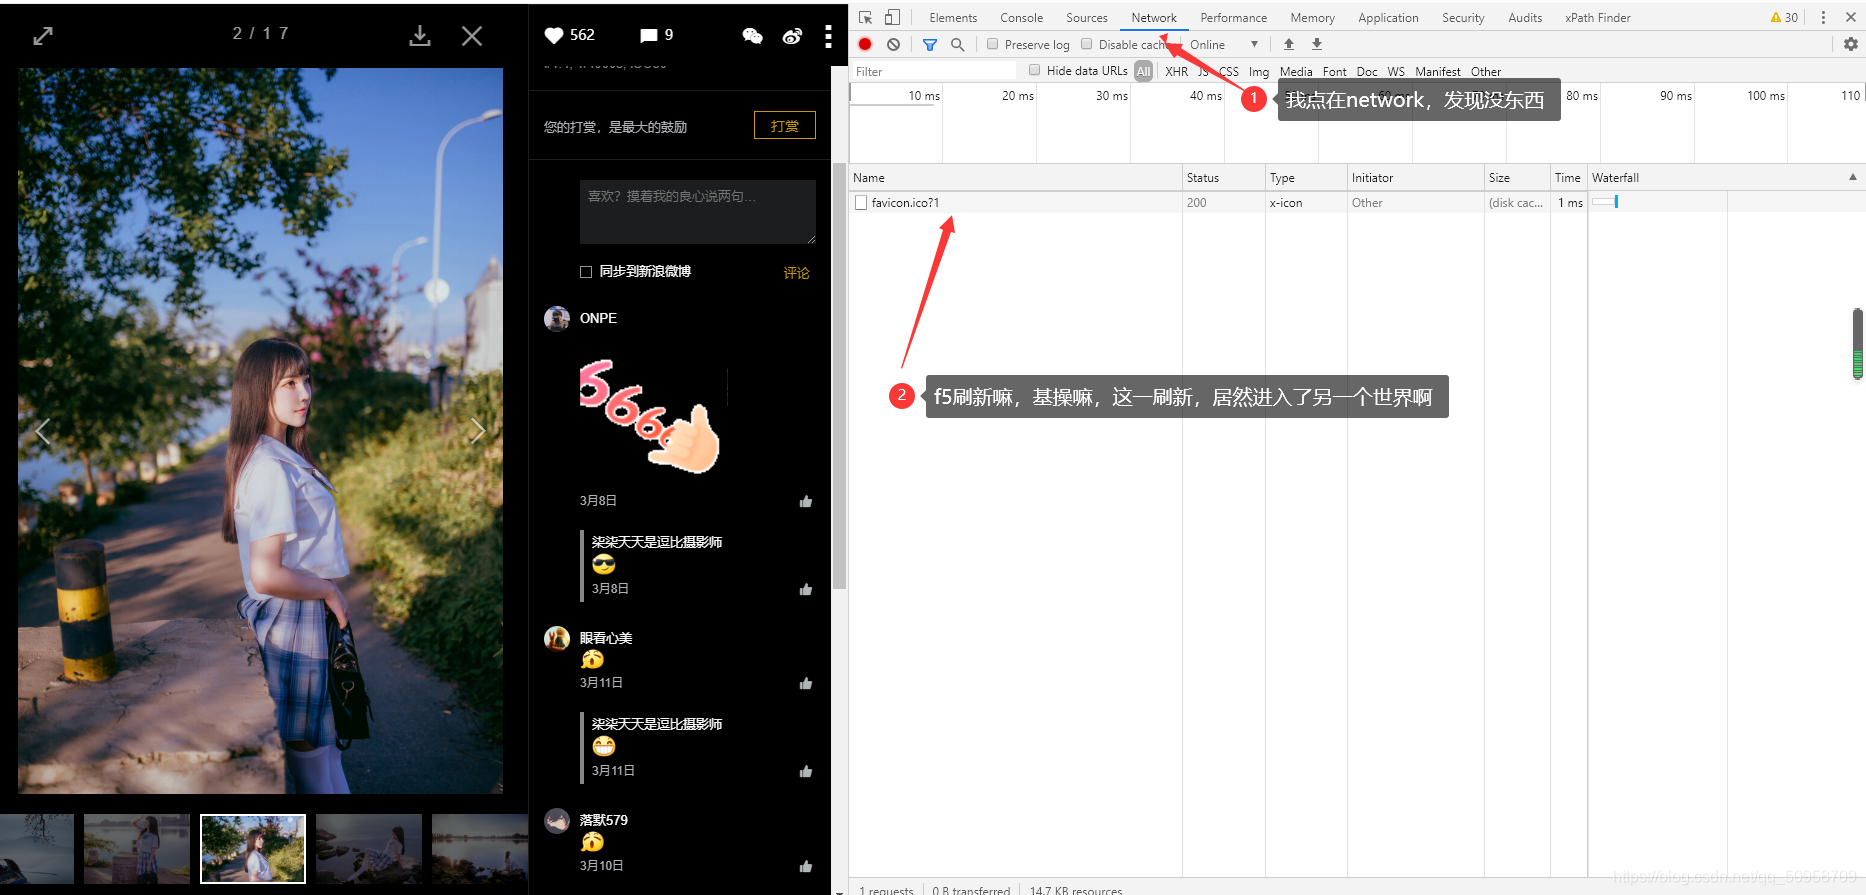Viewport: 1866px width, 895px height.
Task: Click the warnings count 30 badge
Action: tap(1784, 17)
